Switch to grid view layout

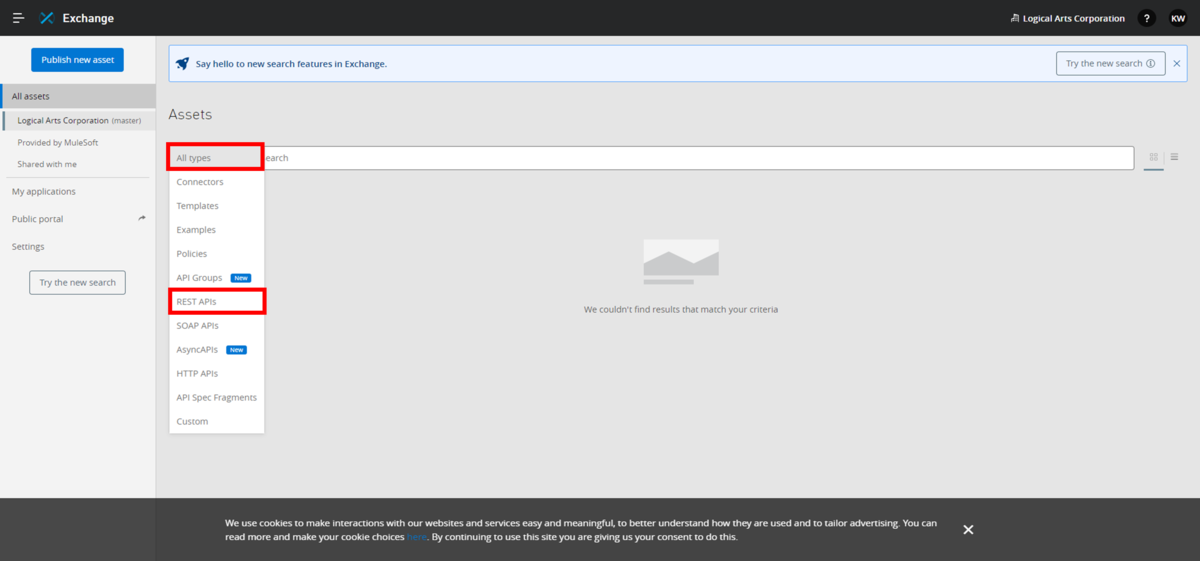[1154, 157]
